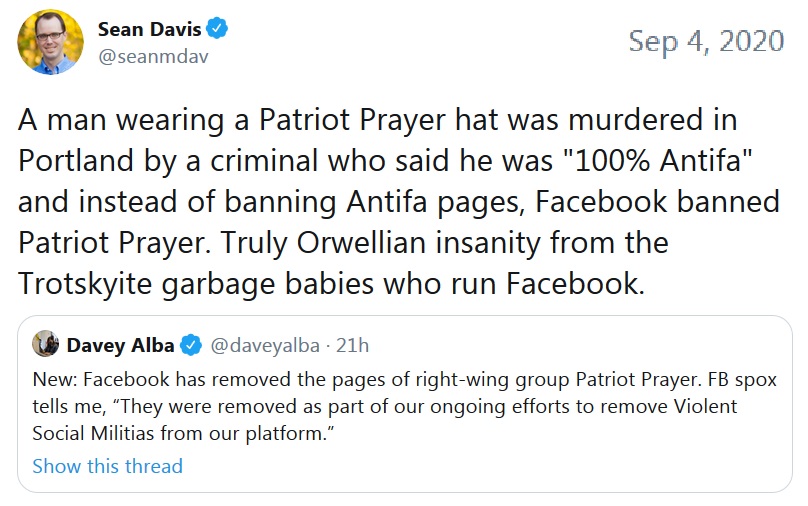Click the Show this thread link
Viewport: 808px width, 506px height.
pos(108,466)
